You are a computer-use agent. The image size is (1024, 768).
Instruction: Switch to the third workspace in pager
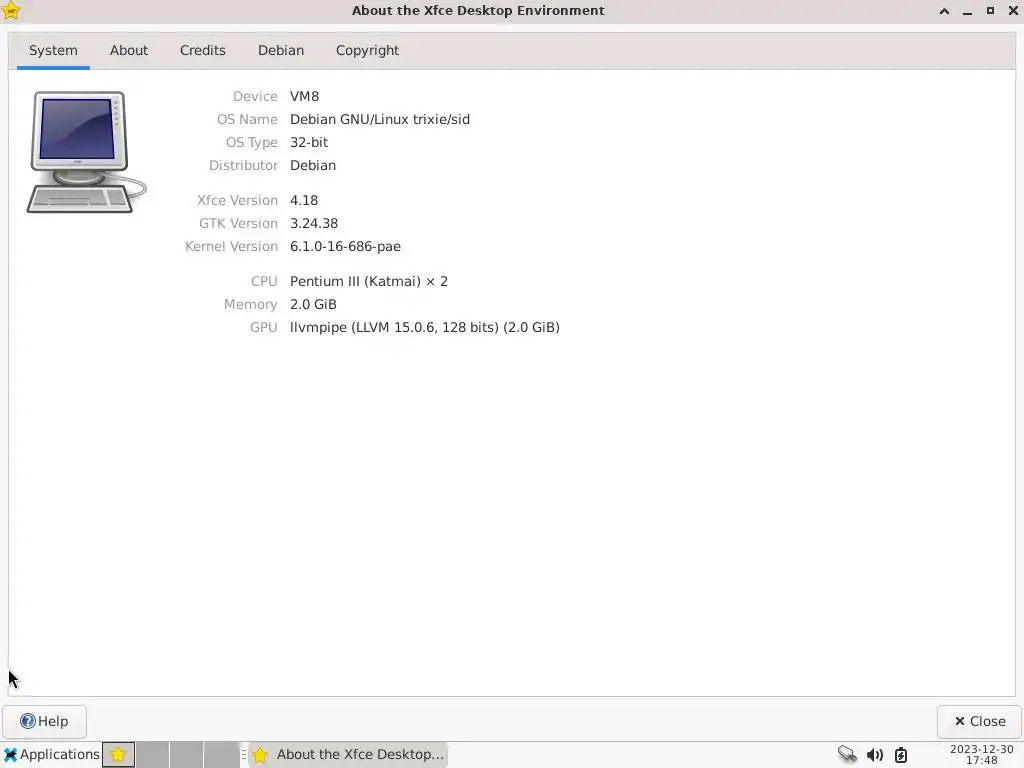(186, 754)
